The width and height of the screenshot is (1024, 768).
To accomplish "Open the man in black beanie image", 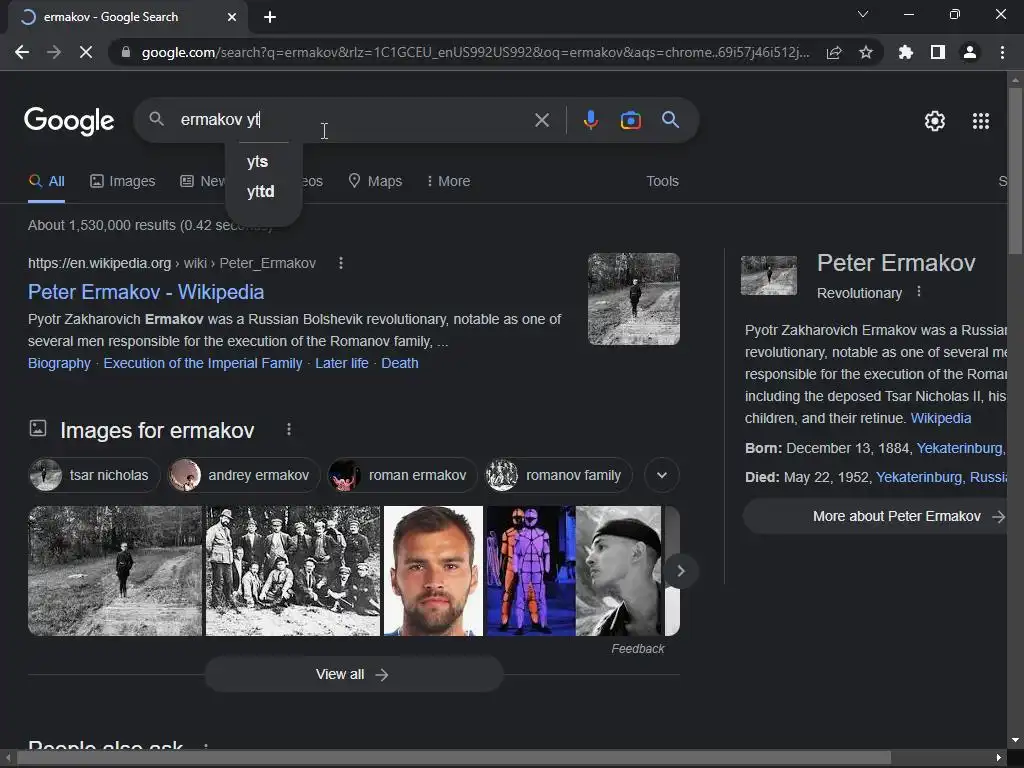I will (618, 571).
